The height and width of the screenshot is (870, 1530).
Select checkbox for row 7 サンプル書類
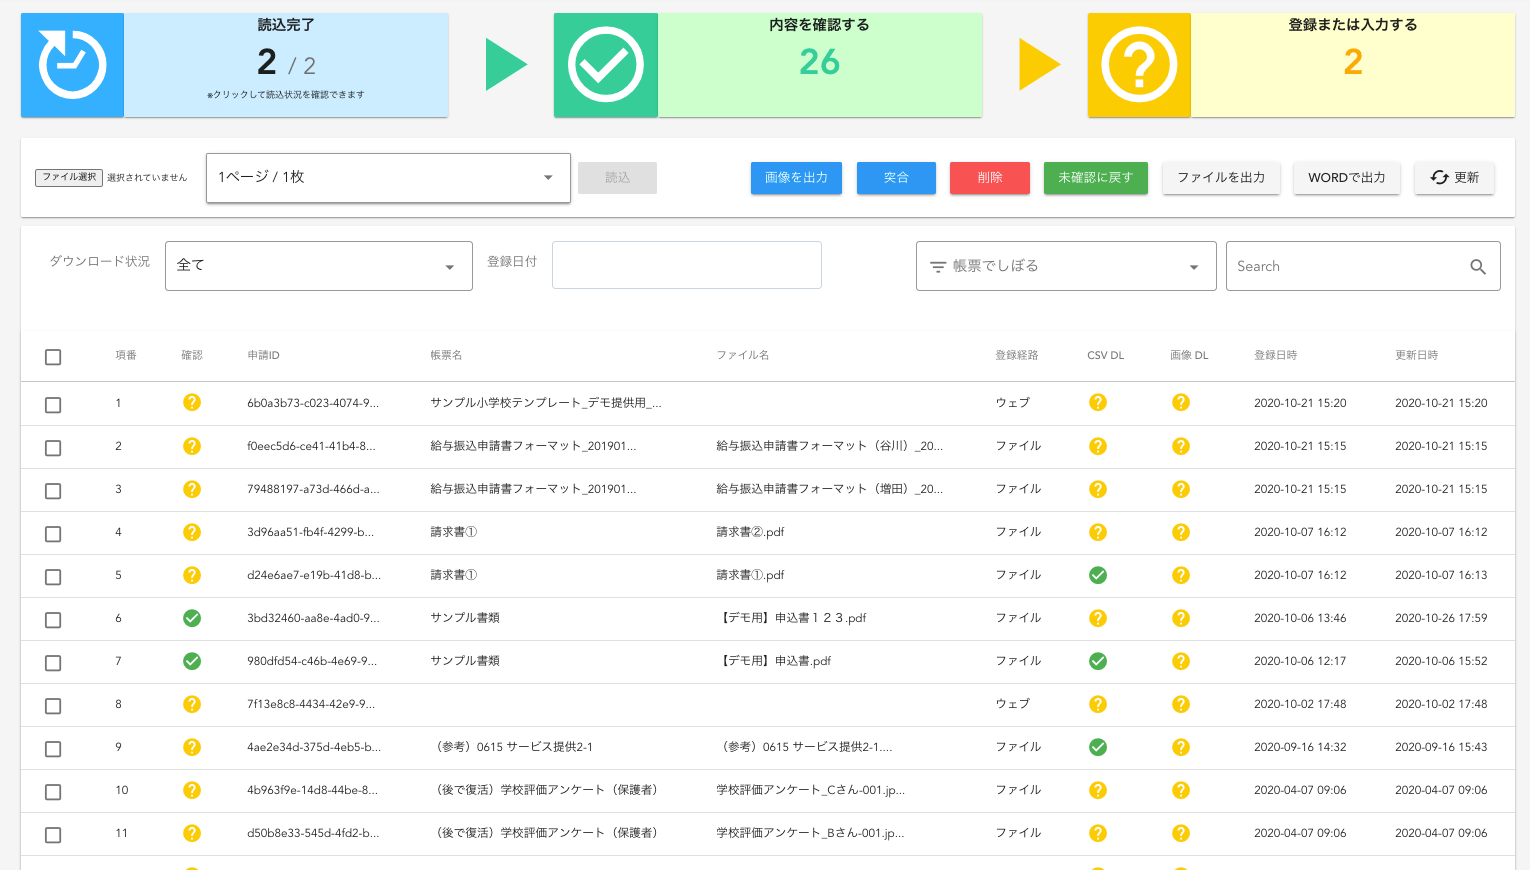53,663
